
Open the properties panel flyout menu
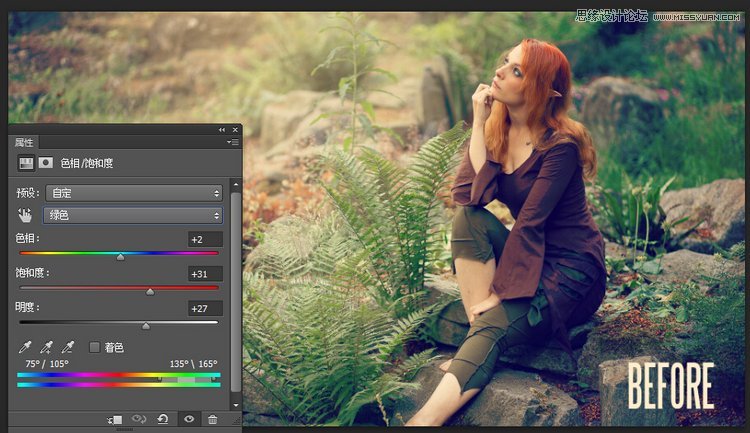click(x=232, y=143)
